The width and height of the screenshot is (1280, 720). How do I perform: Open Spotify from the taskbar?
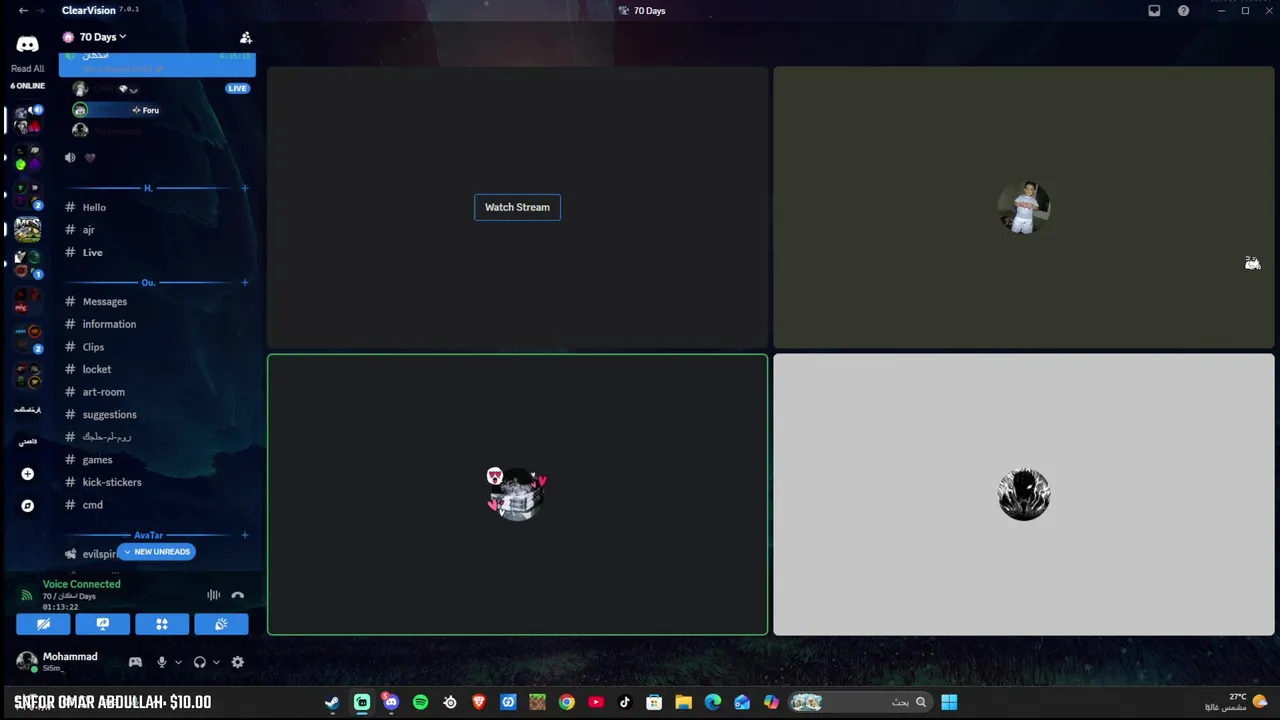420,702
